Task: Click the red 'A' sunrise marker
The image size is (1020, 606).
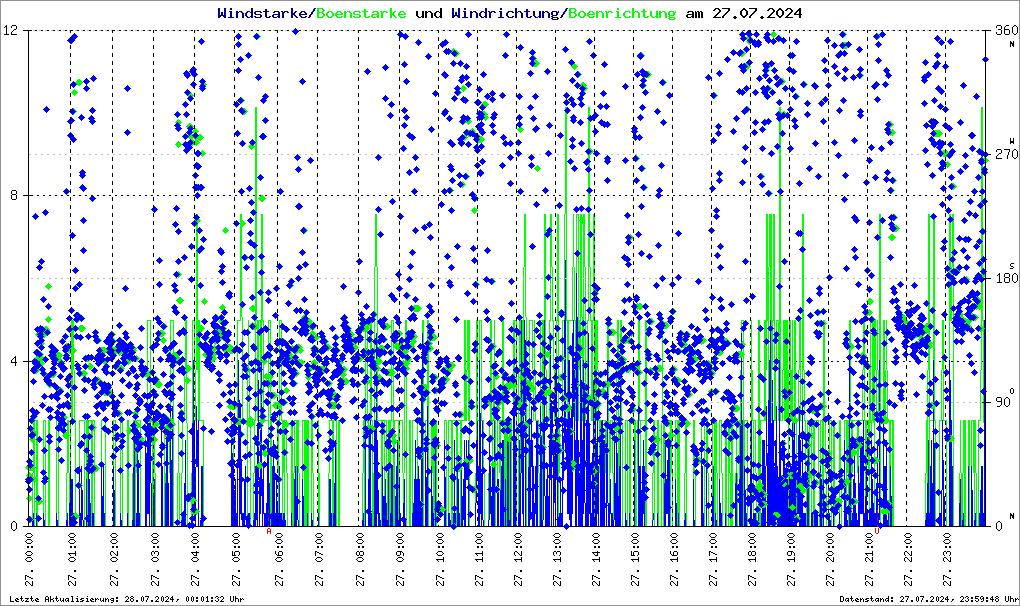Action: (x=269, y=531)
